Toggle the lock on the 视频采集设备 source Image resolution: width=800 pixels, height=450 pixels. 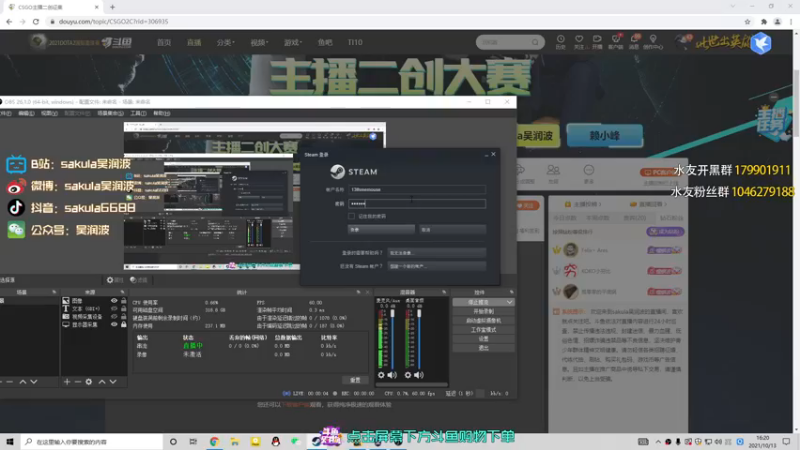pyautogui.click(x=123, y=316)
